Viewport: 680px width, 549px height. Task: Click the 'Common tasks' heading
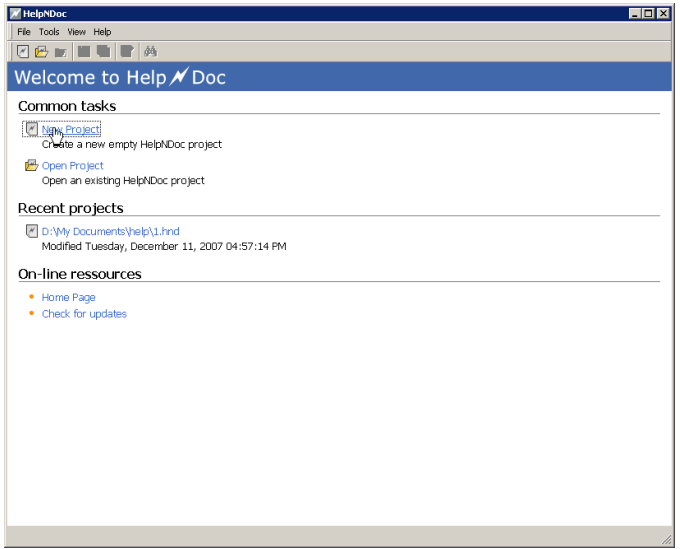coord(67,106)
